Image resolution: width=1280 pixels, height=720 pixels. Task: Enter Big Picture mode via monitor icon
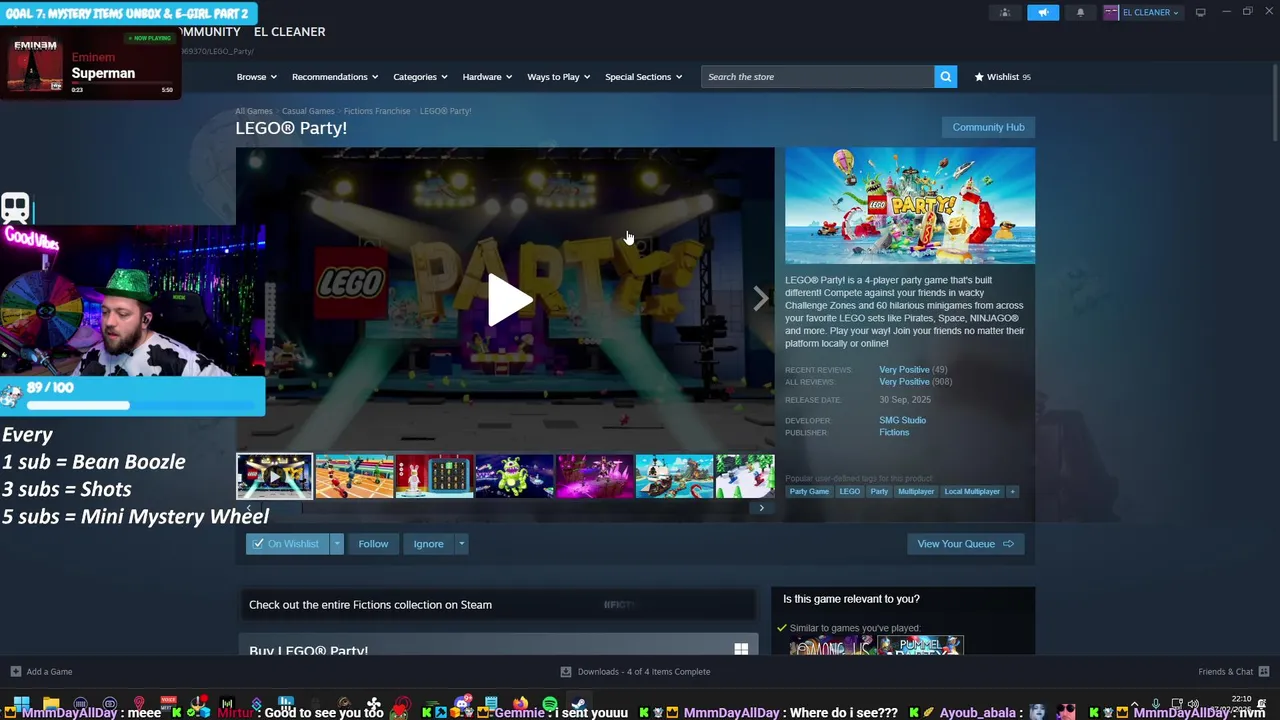click(x=1200, y=12)
